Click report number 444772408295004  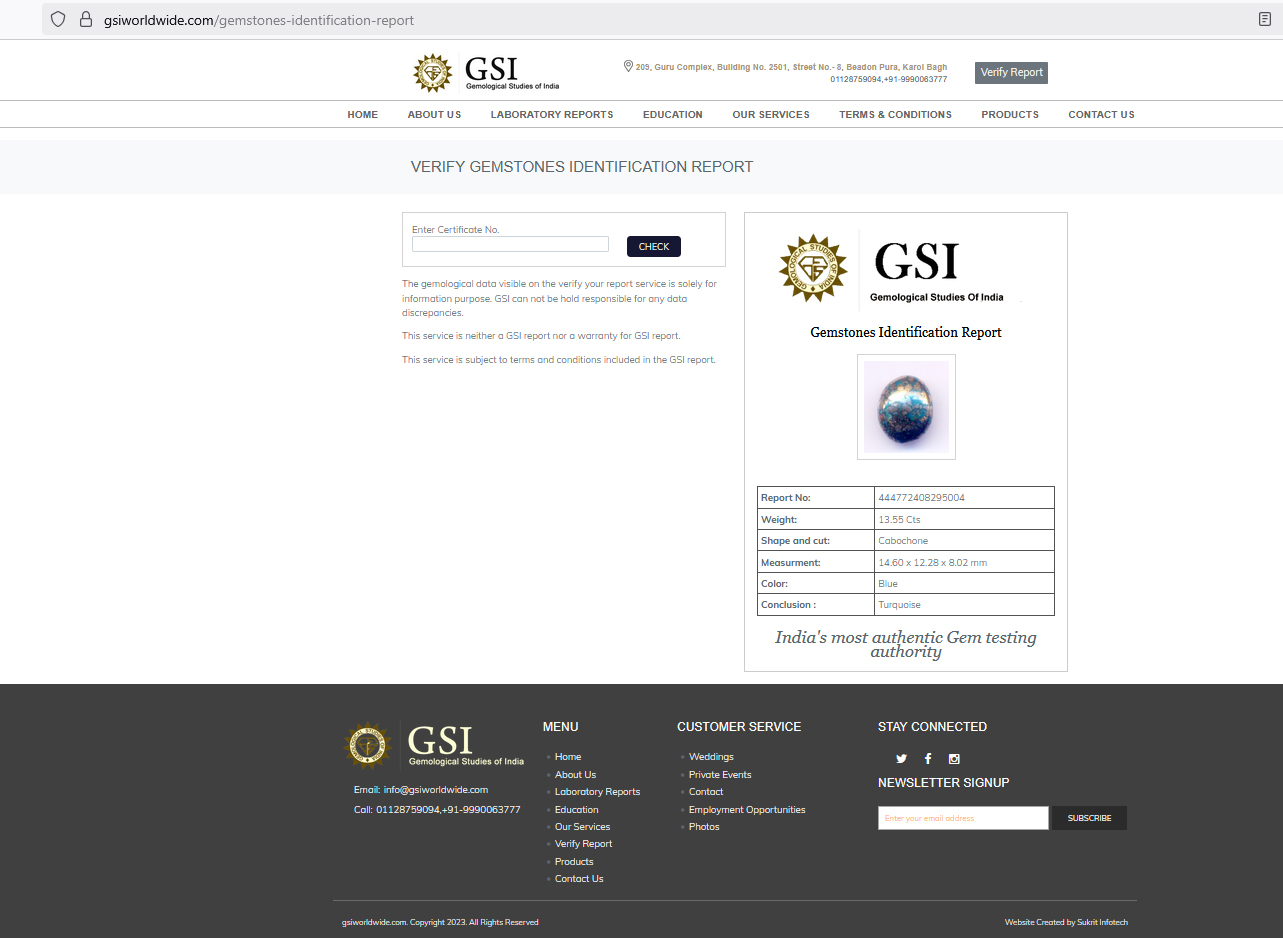921,498
